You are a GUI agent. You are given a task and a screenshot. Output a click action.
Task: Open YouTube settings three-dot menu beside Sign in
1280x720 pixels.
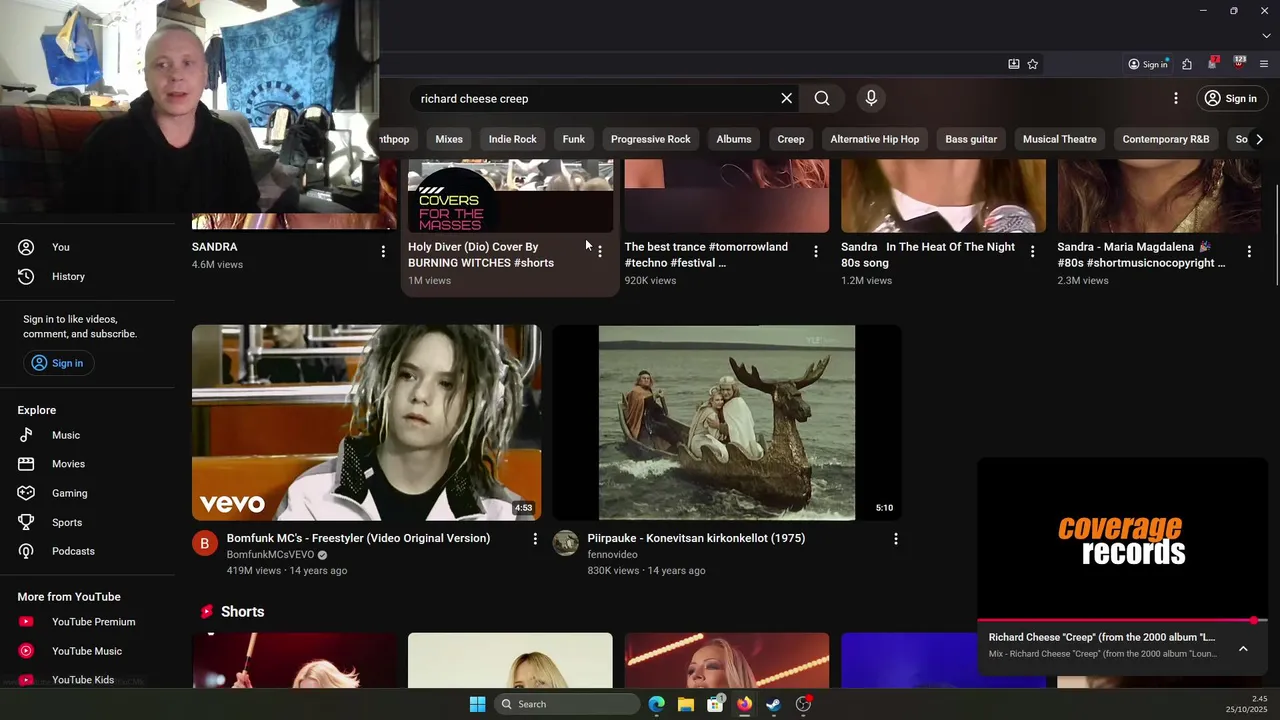coord(1176,98)
